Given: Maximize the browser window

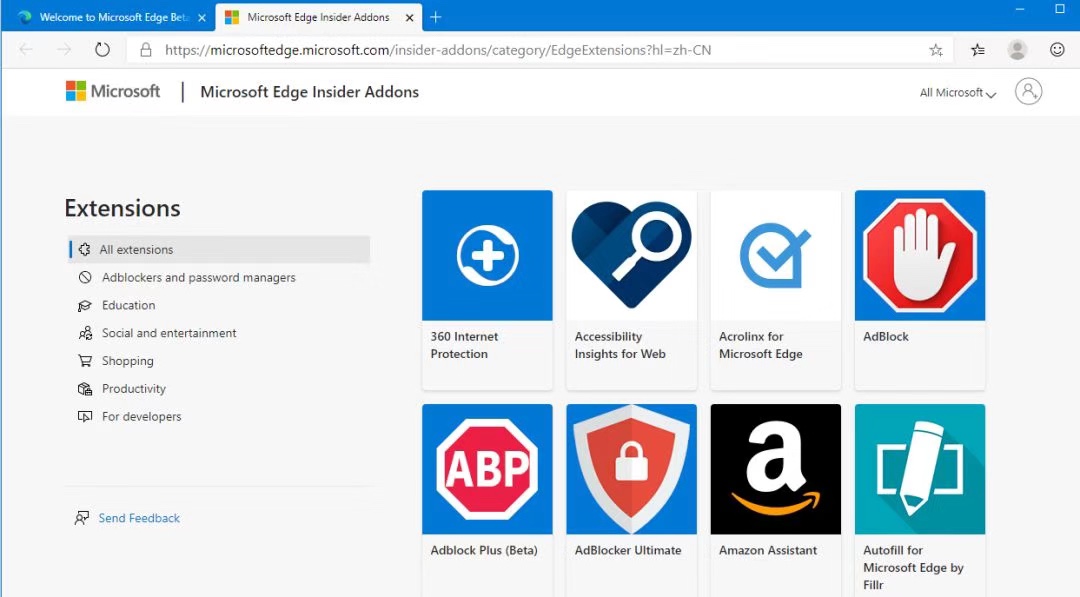Looking at the screenshot, I should pyautogui.click(x=1060, y=9).
